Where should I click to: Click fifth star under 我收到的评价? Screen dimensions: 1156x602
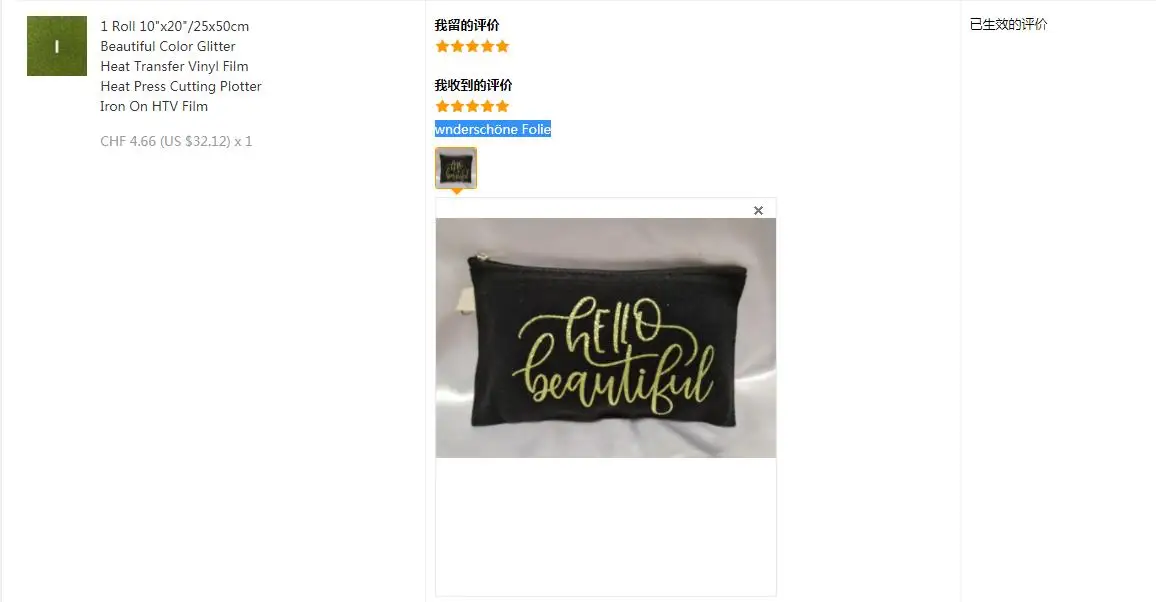(x=503, y=106)
